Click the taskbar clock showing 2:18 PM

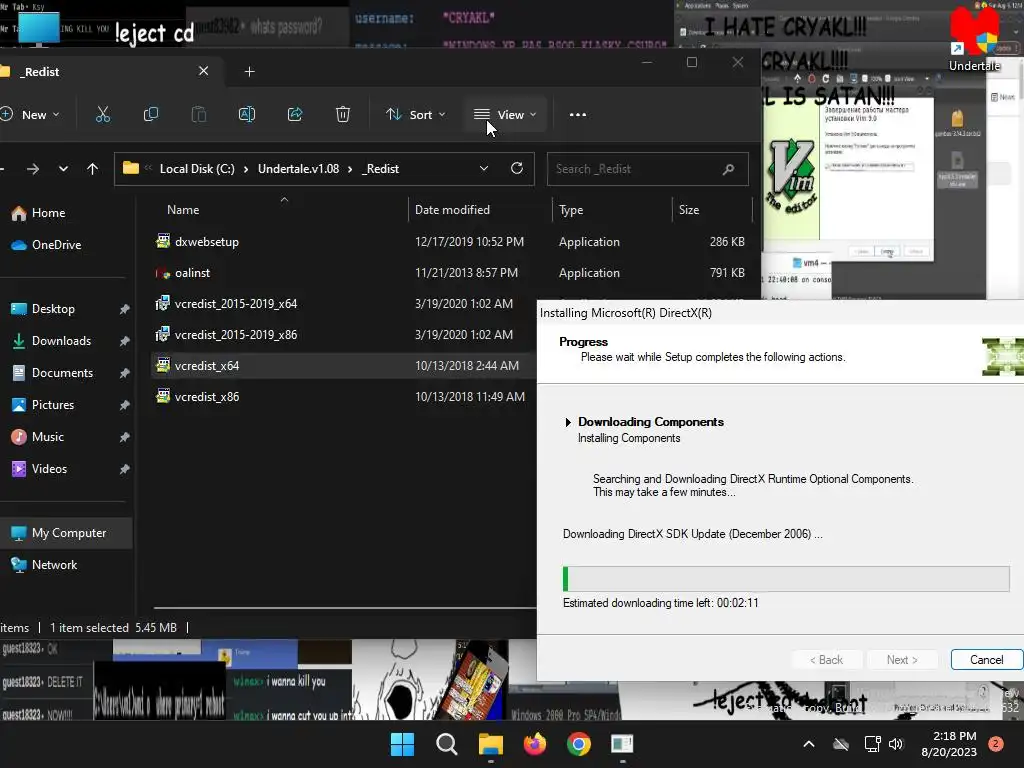[950, 744]
